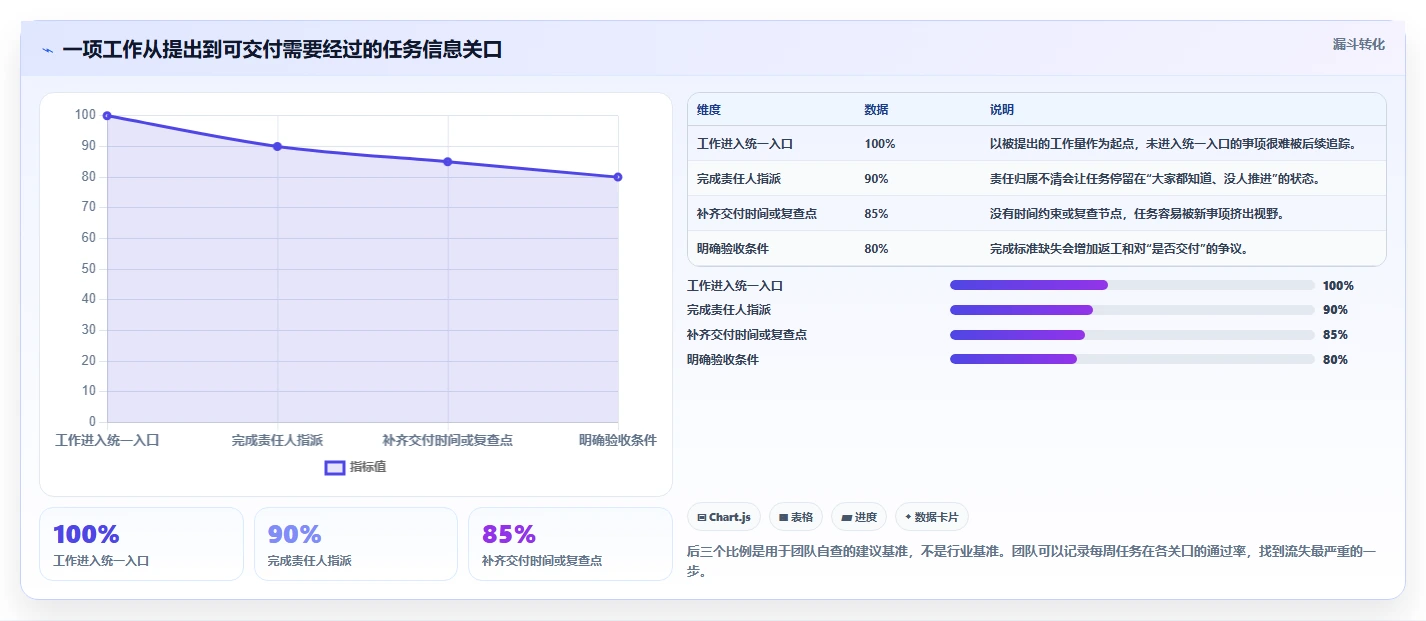Click table cell 工作进入统一入口 in the 维度 column
This screenshot has height=621, width=1426.
[745, 144]
